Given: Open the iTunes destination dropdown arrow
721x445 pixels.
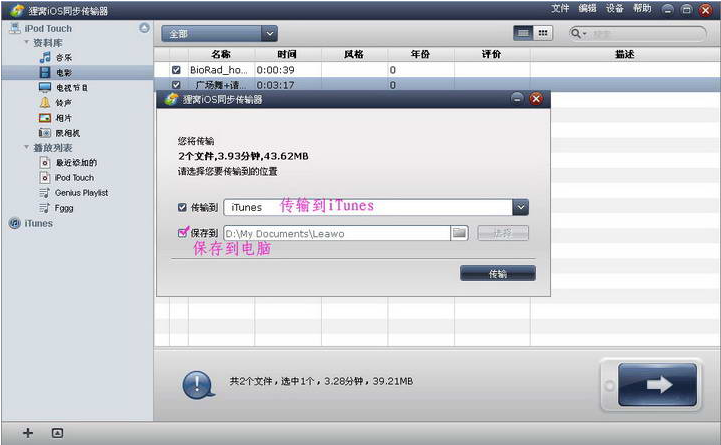Looking at the screenshot, I should pos(521,207).
